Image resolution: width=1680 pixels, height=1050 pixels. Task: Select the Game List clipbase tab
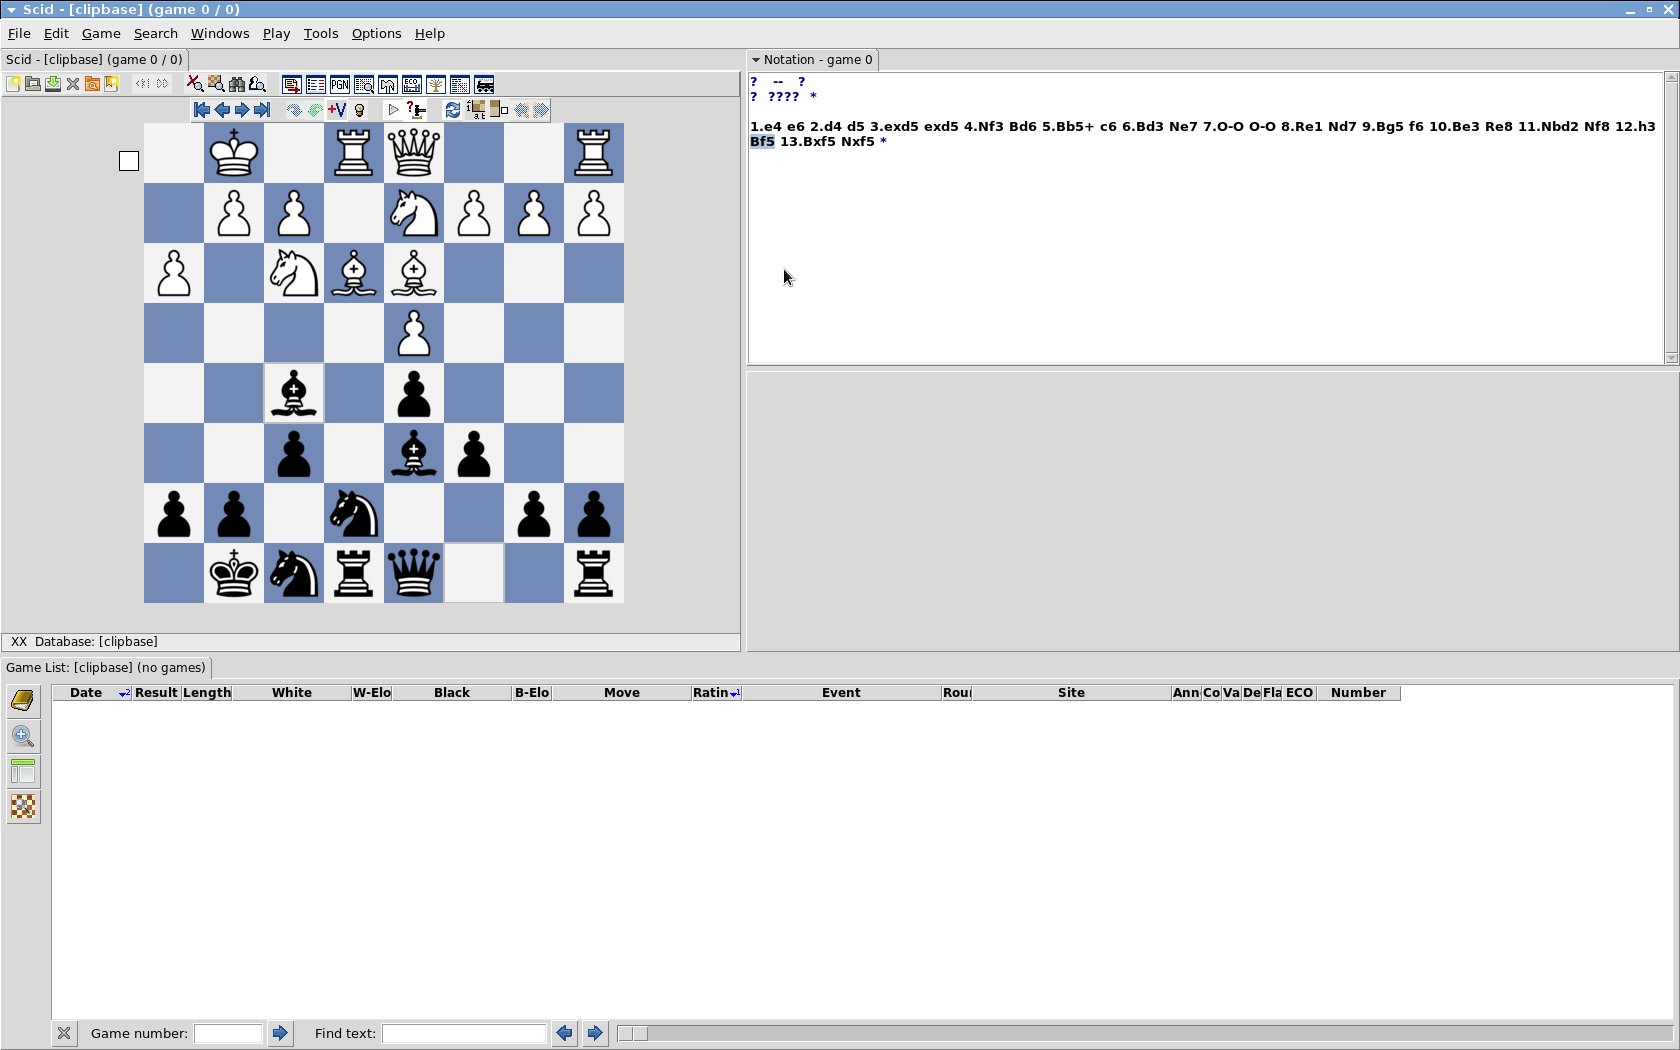tap(106, 667)
